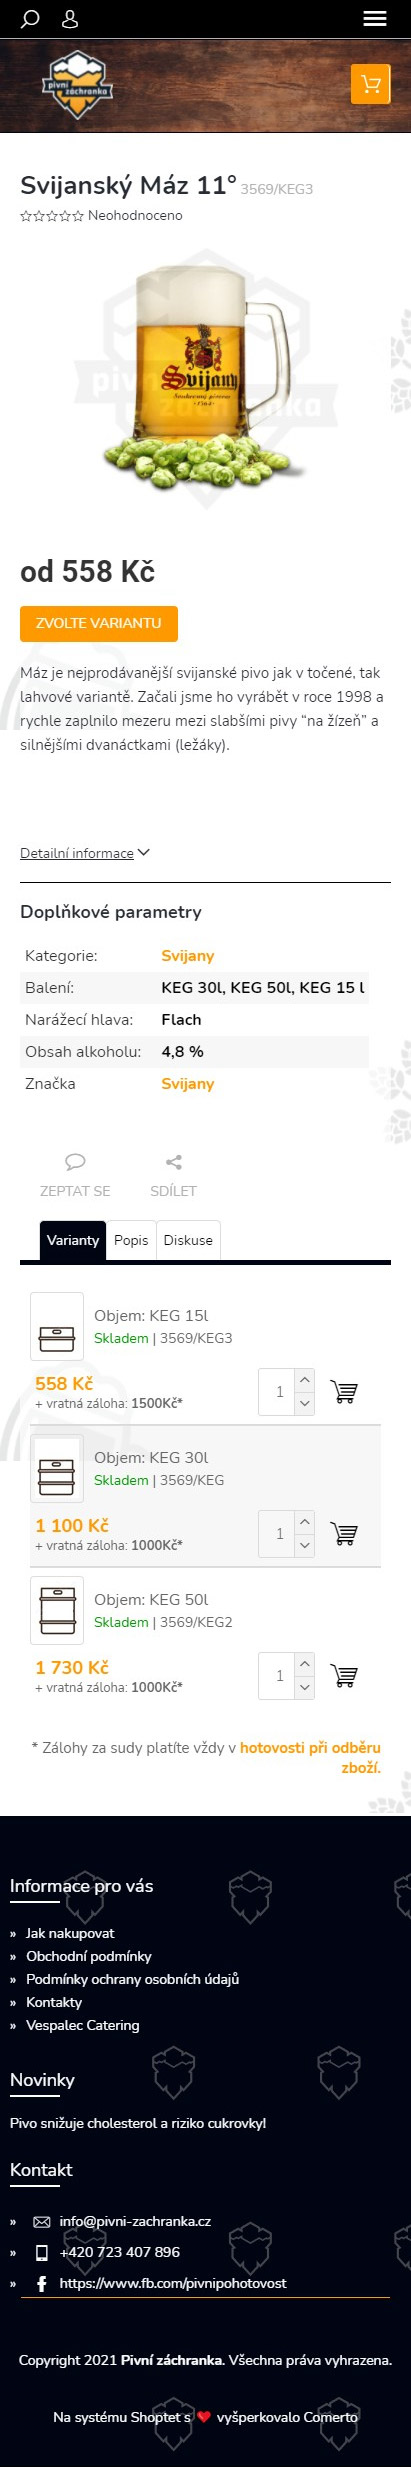This screenshot has height=2467, width=411.
Task: Open the search magnifier icon
Action: 30,19
